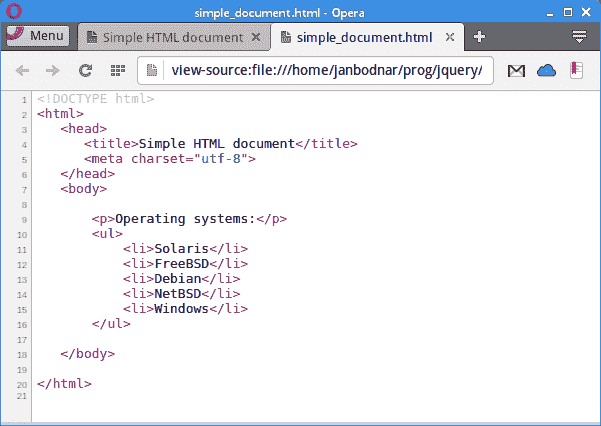Minimize the Opera window
The image size is (601, 426).
click(x=550, y=14)
